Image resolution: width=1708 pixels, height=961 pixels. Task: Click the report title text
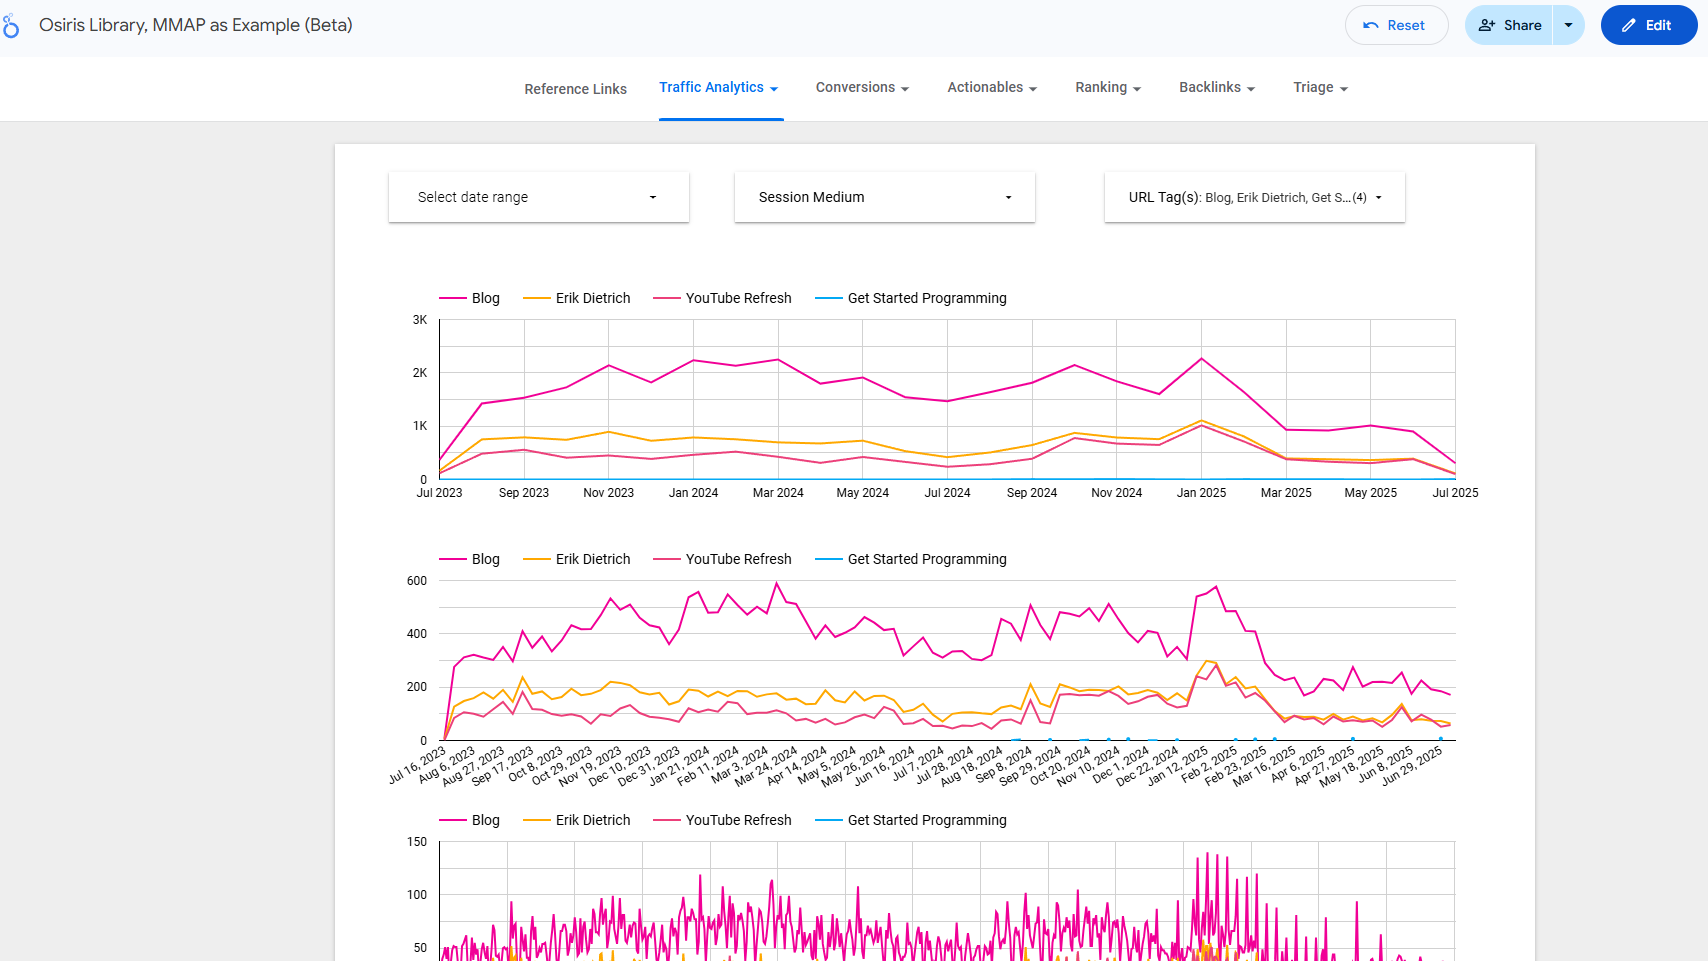point(196,26)
